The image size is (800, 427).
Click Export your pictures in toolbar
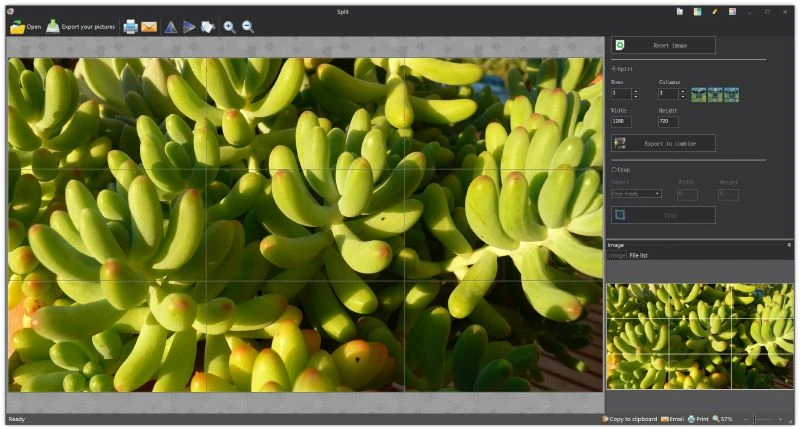[80, 27]
